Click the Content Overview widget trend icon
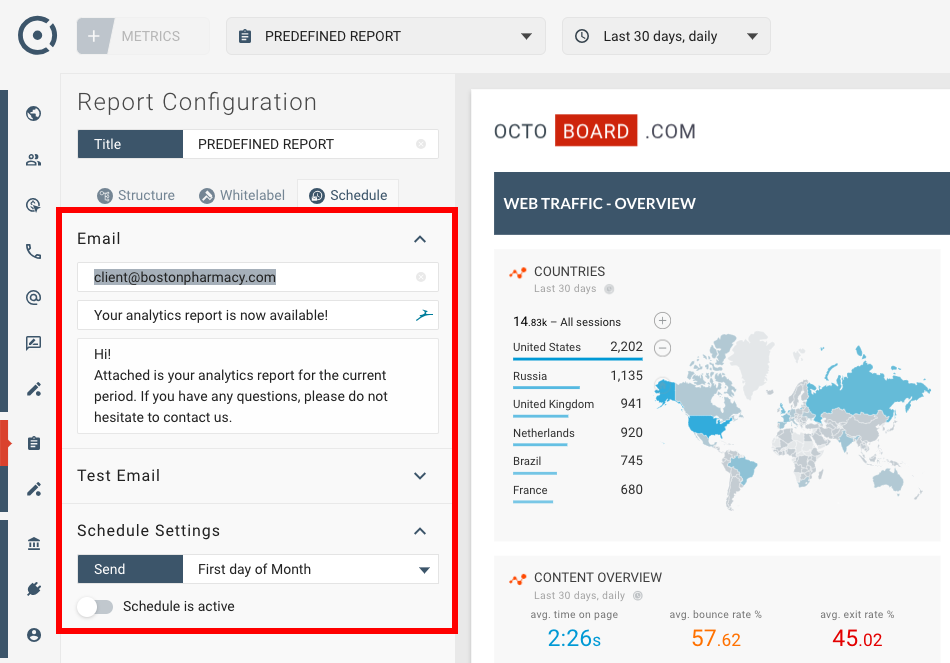950x663 pixels. (517, 580)
